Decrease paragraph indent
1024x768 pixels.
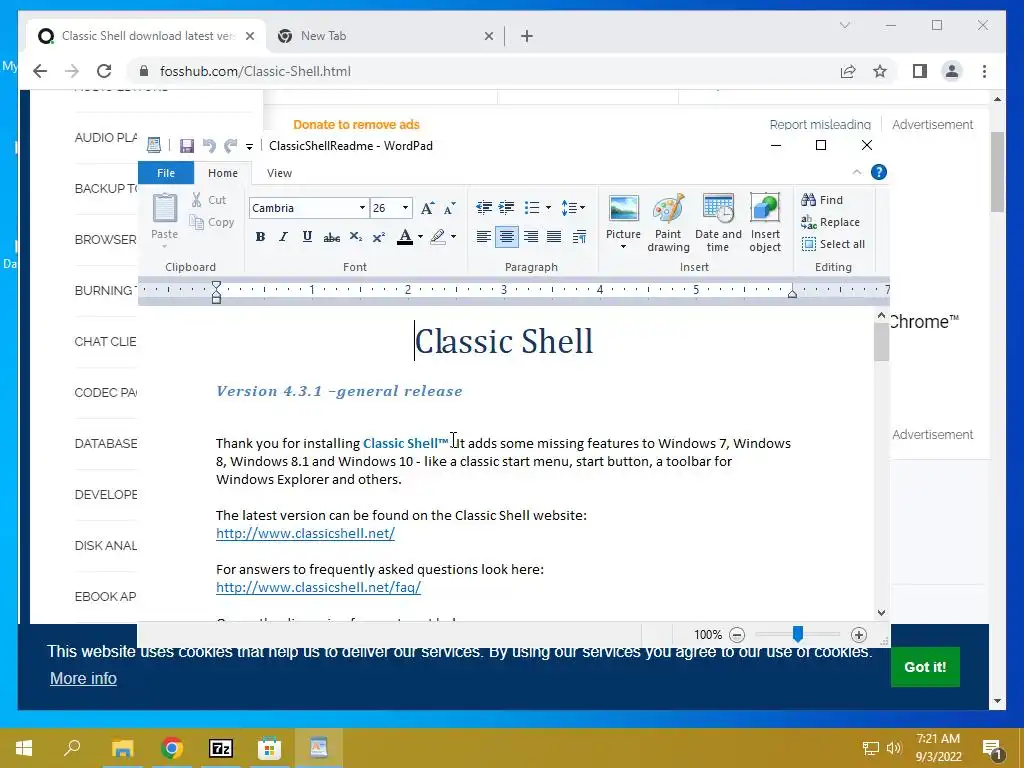[x=484, y=208]
